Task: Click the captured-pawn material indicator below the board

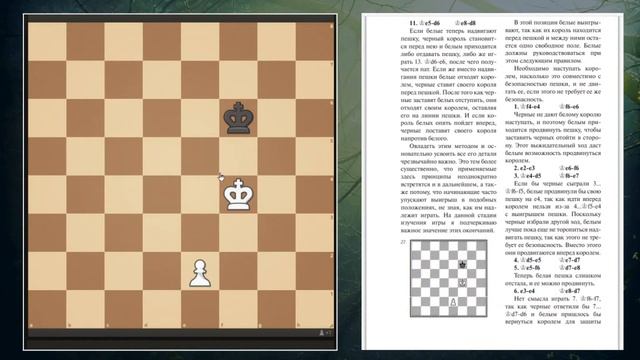Action: point(325,333)
